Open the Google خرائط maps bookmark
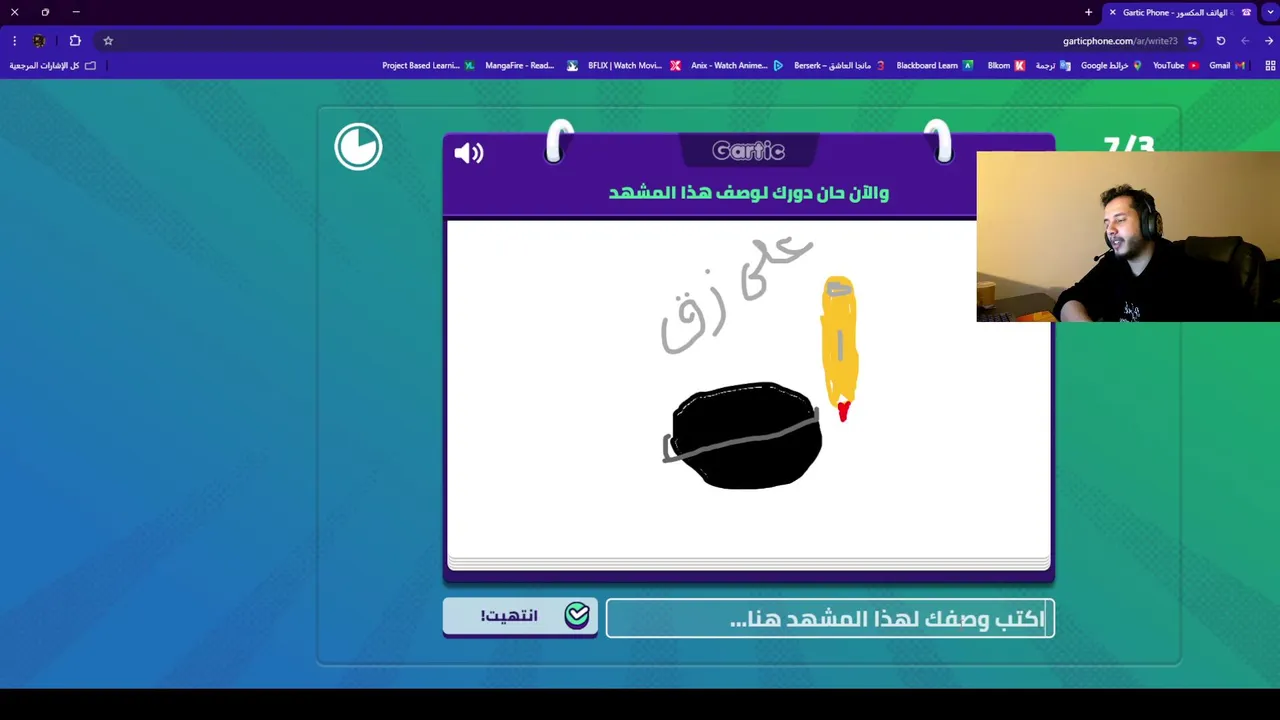The width and height of the screenshot is (1280, 720). [1111, 66]
